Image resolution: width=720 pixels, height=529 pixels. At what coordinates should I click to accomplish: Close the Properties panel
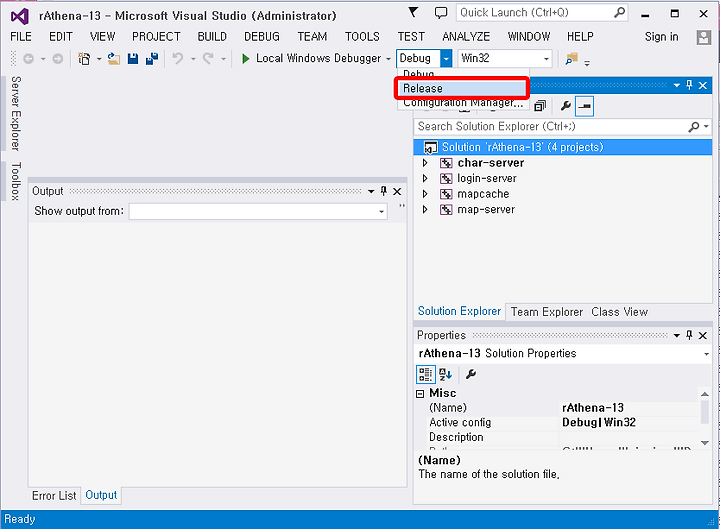pos(703,336)
